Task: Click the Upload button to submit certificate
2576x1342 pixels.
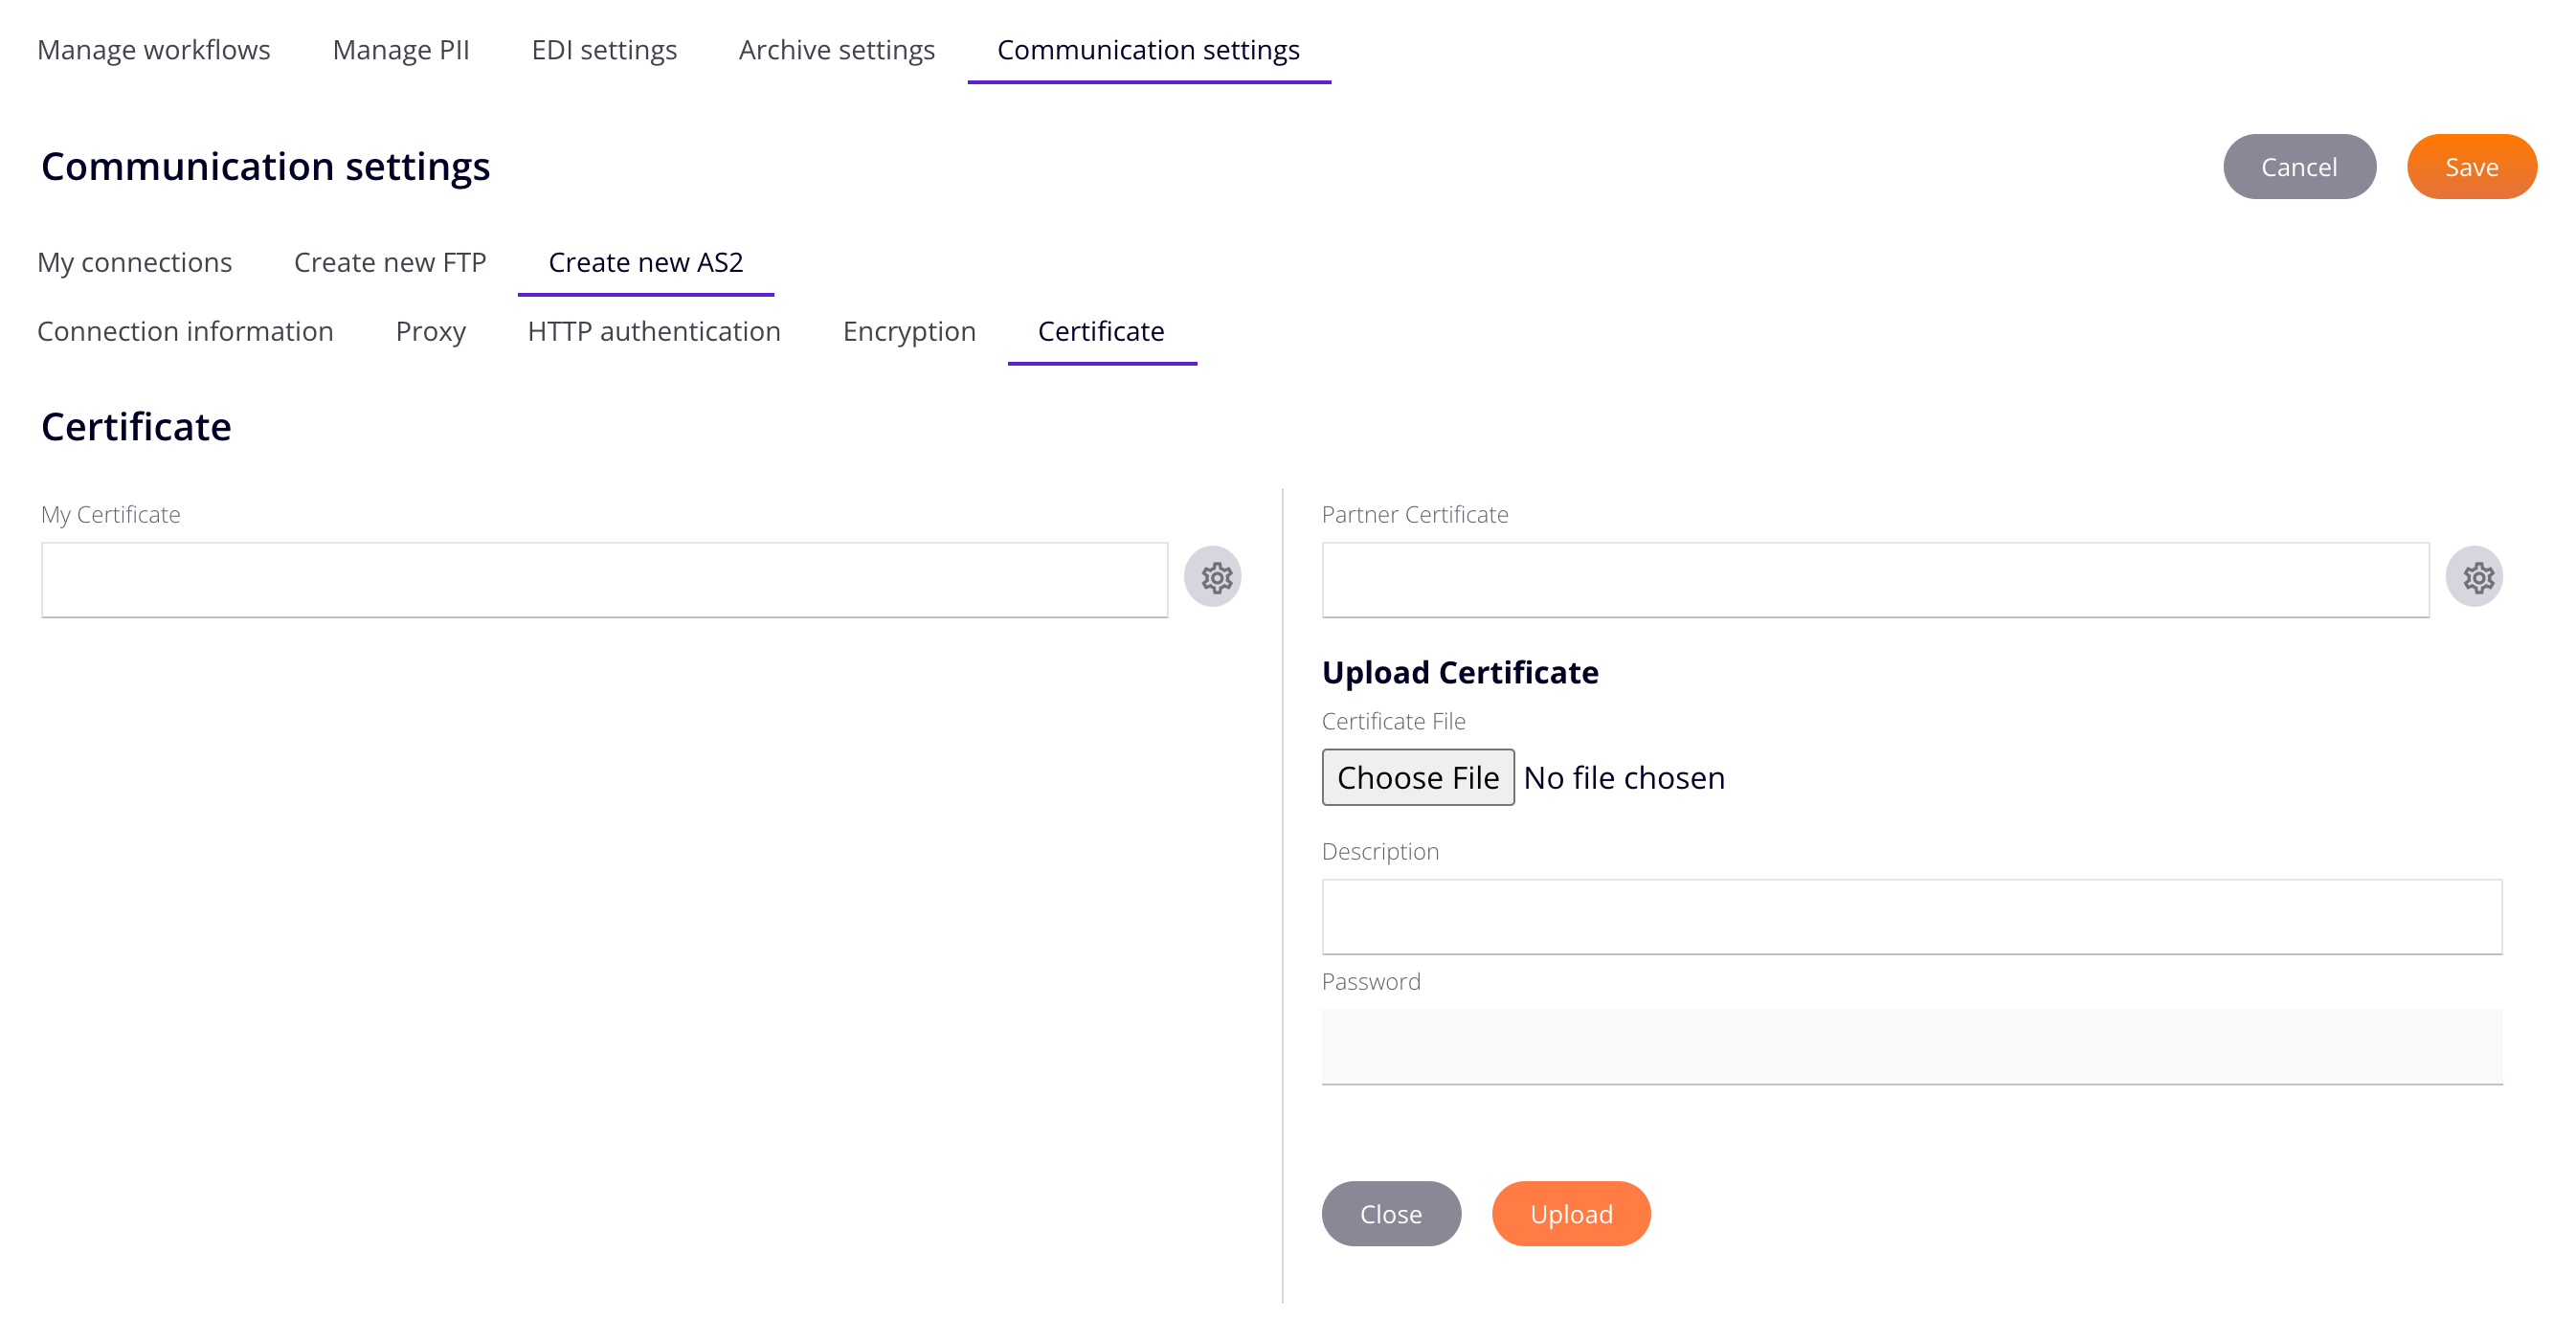Action: (x=1571, y=1215)
